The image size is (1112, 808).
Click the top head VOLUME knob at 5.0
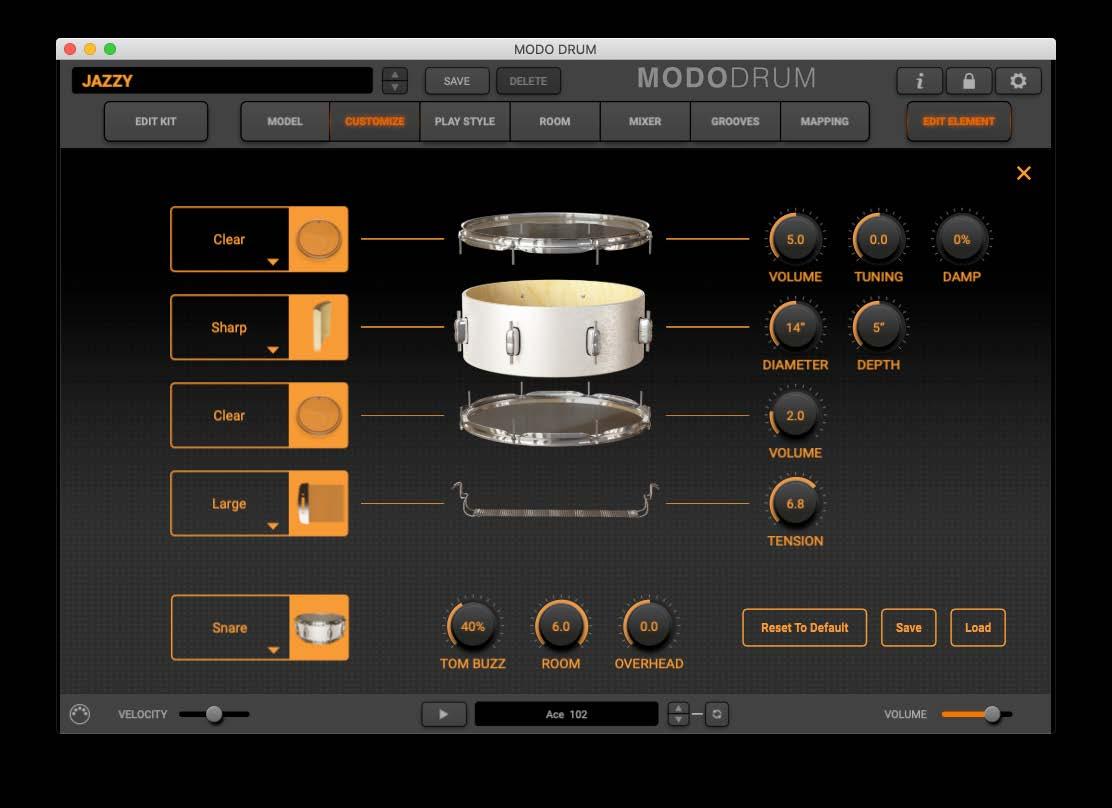coord(795,240)
